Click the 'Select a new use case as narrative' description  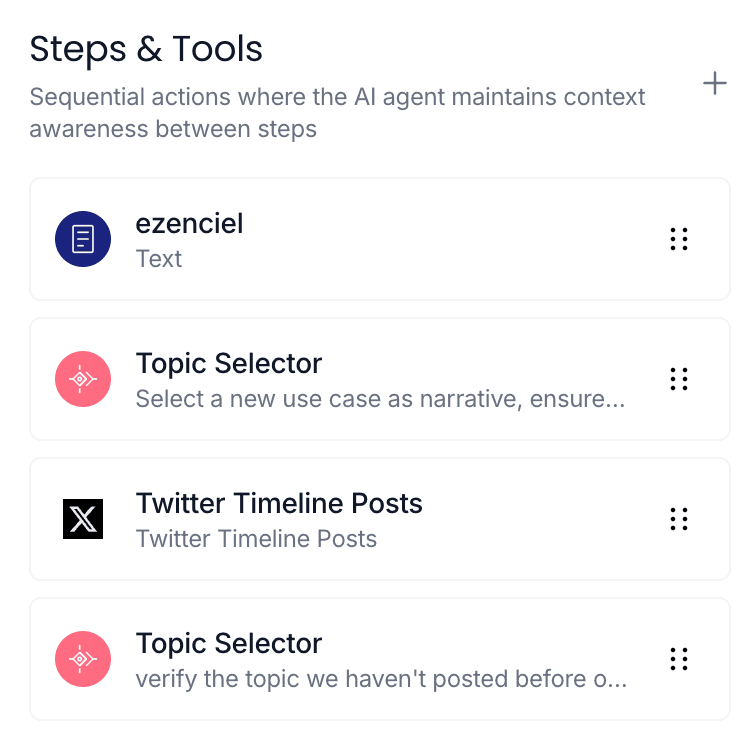coord(380,400)
